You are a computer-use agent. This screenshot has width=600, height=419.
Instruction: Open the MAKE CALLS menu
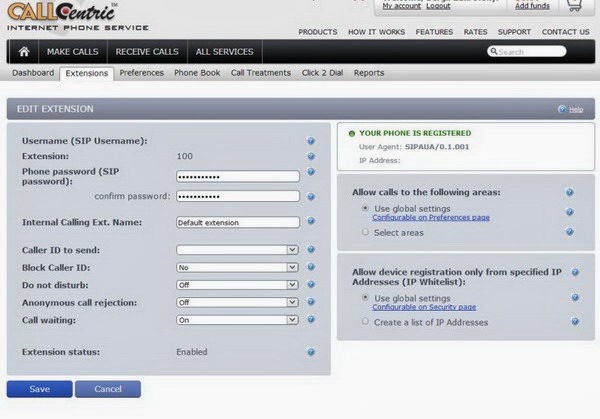(x=73, y=52)
